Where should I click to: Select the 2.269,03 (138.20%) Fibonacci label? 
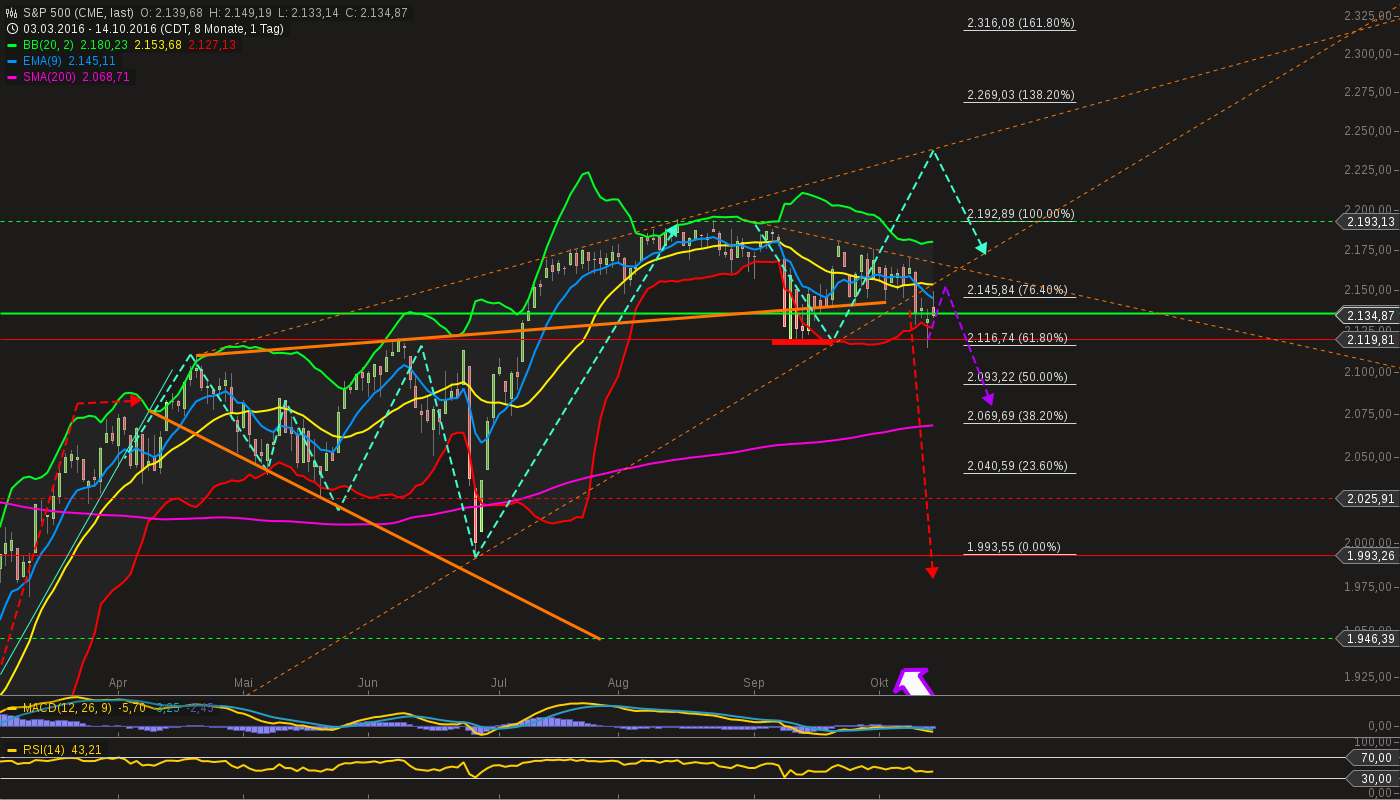1021,95
